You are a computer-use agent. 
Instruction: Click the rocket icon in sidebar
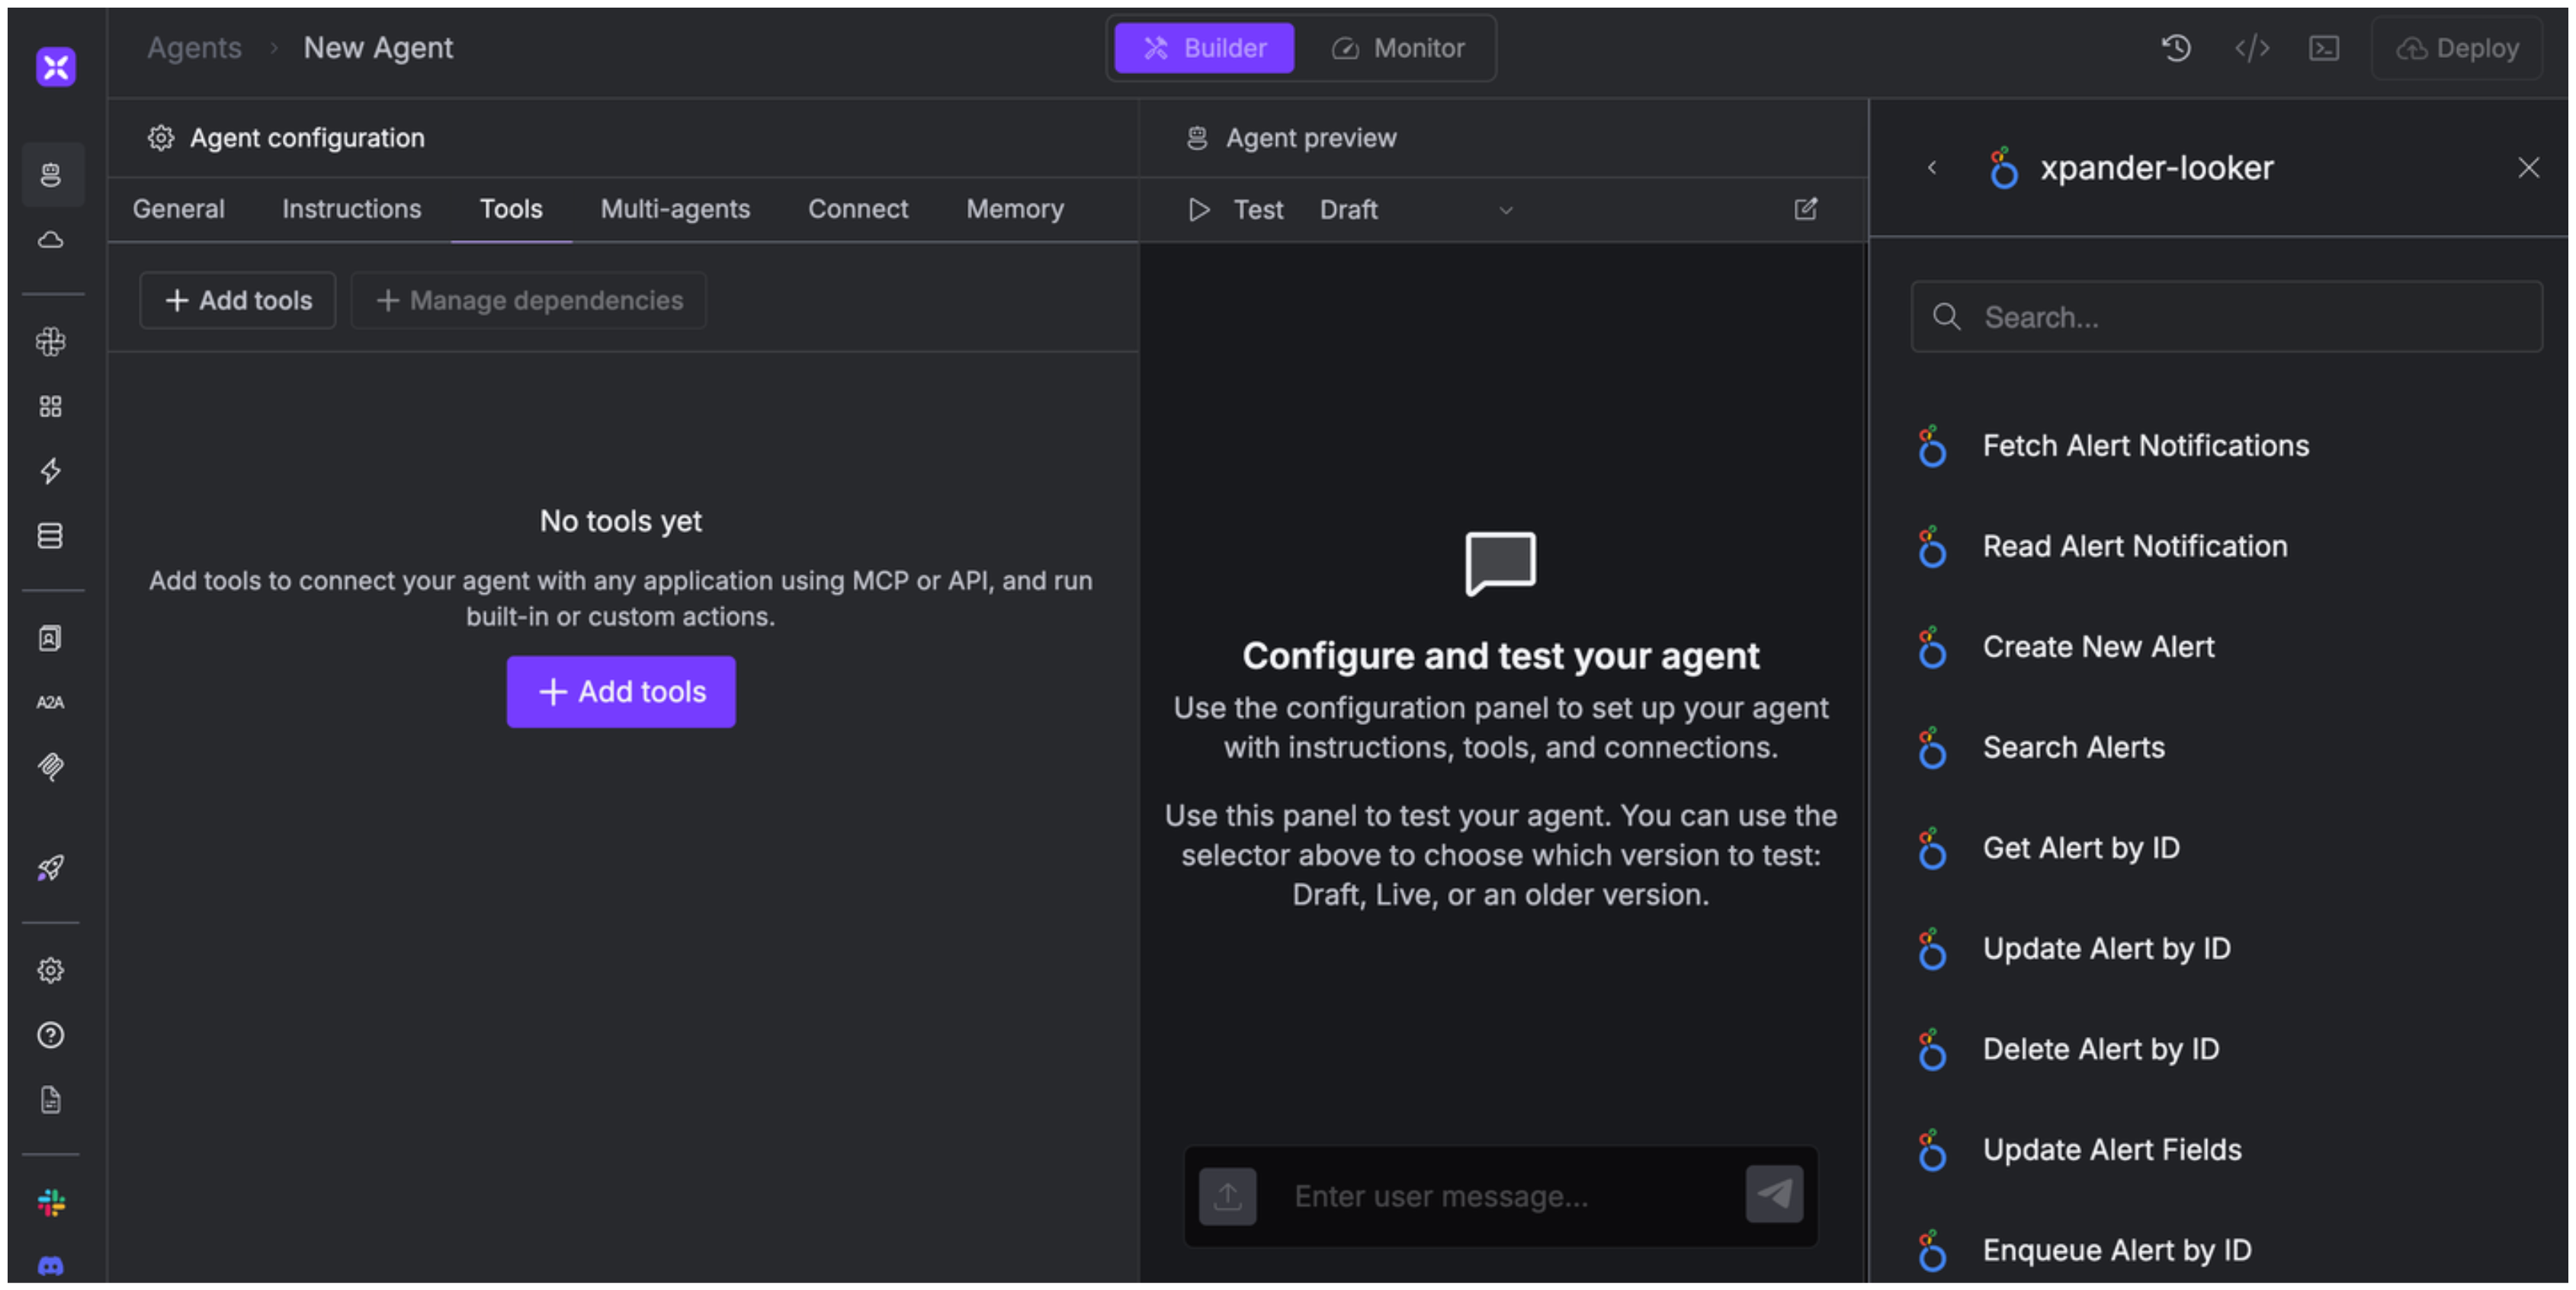click(51, 867)
